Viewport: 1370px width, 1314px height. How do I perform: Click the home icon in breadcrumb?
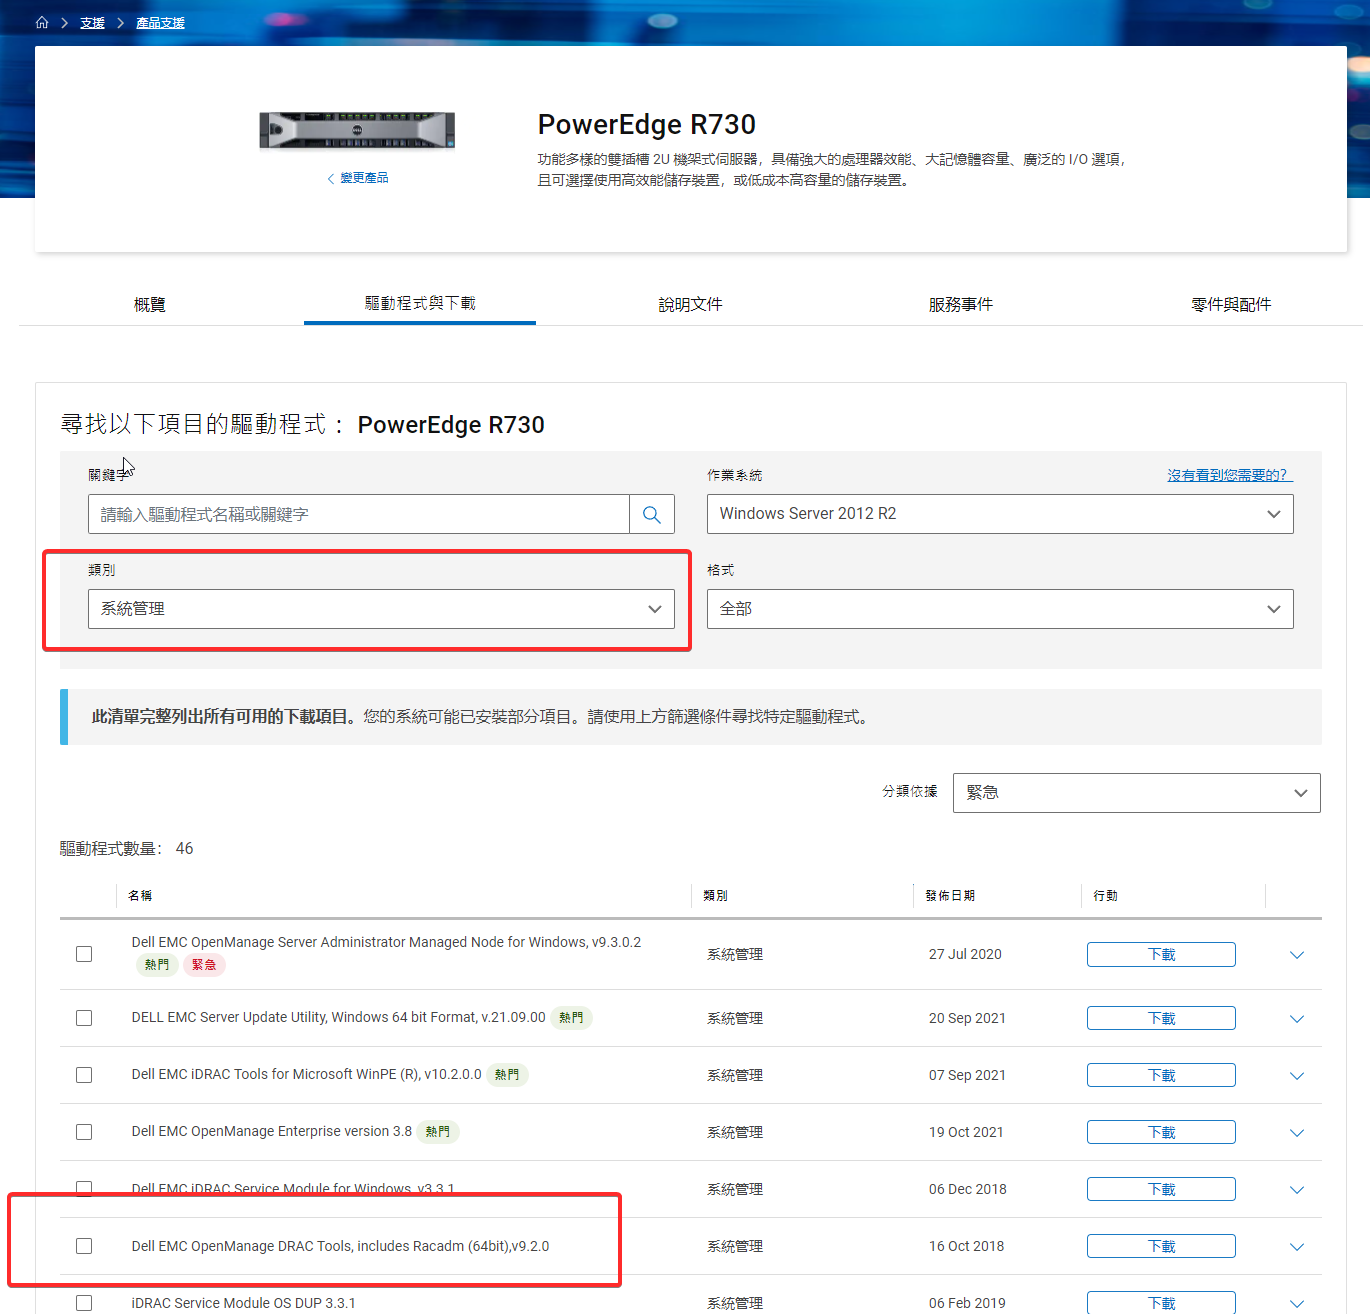(x=42, y=22)
